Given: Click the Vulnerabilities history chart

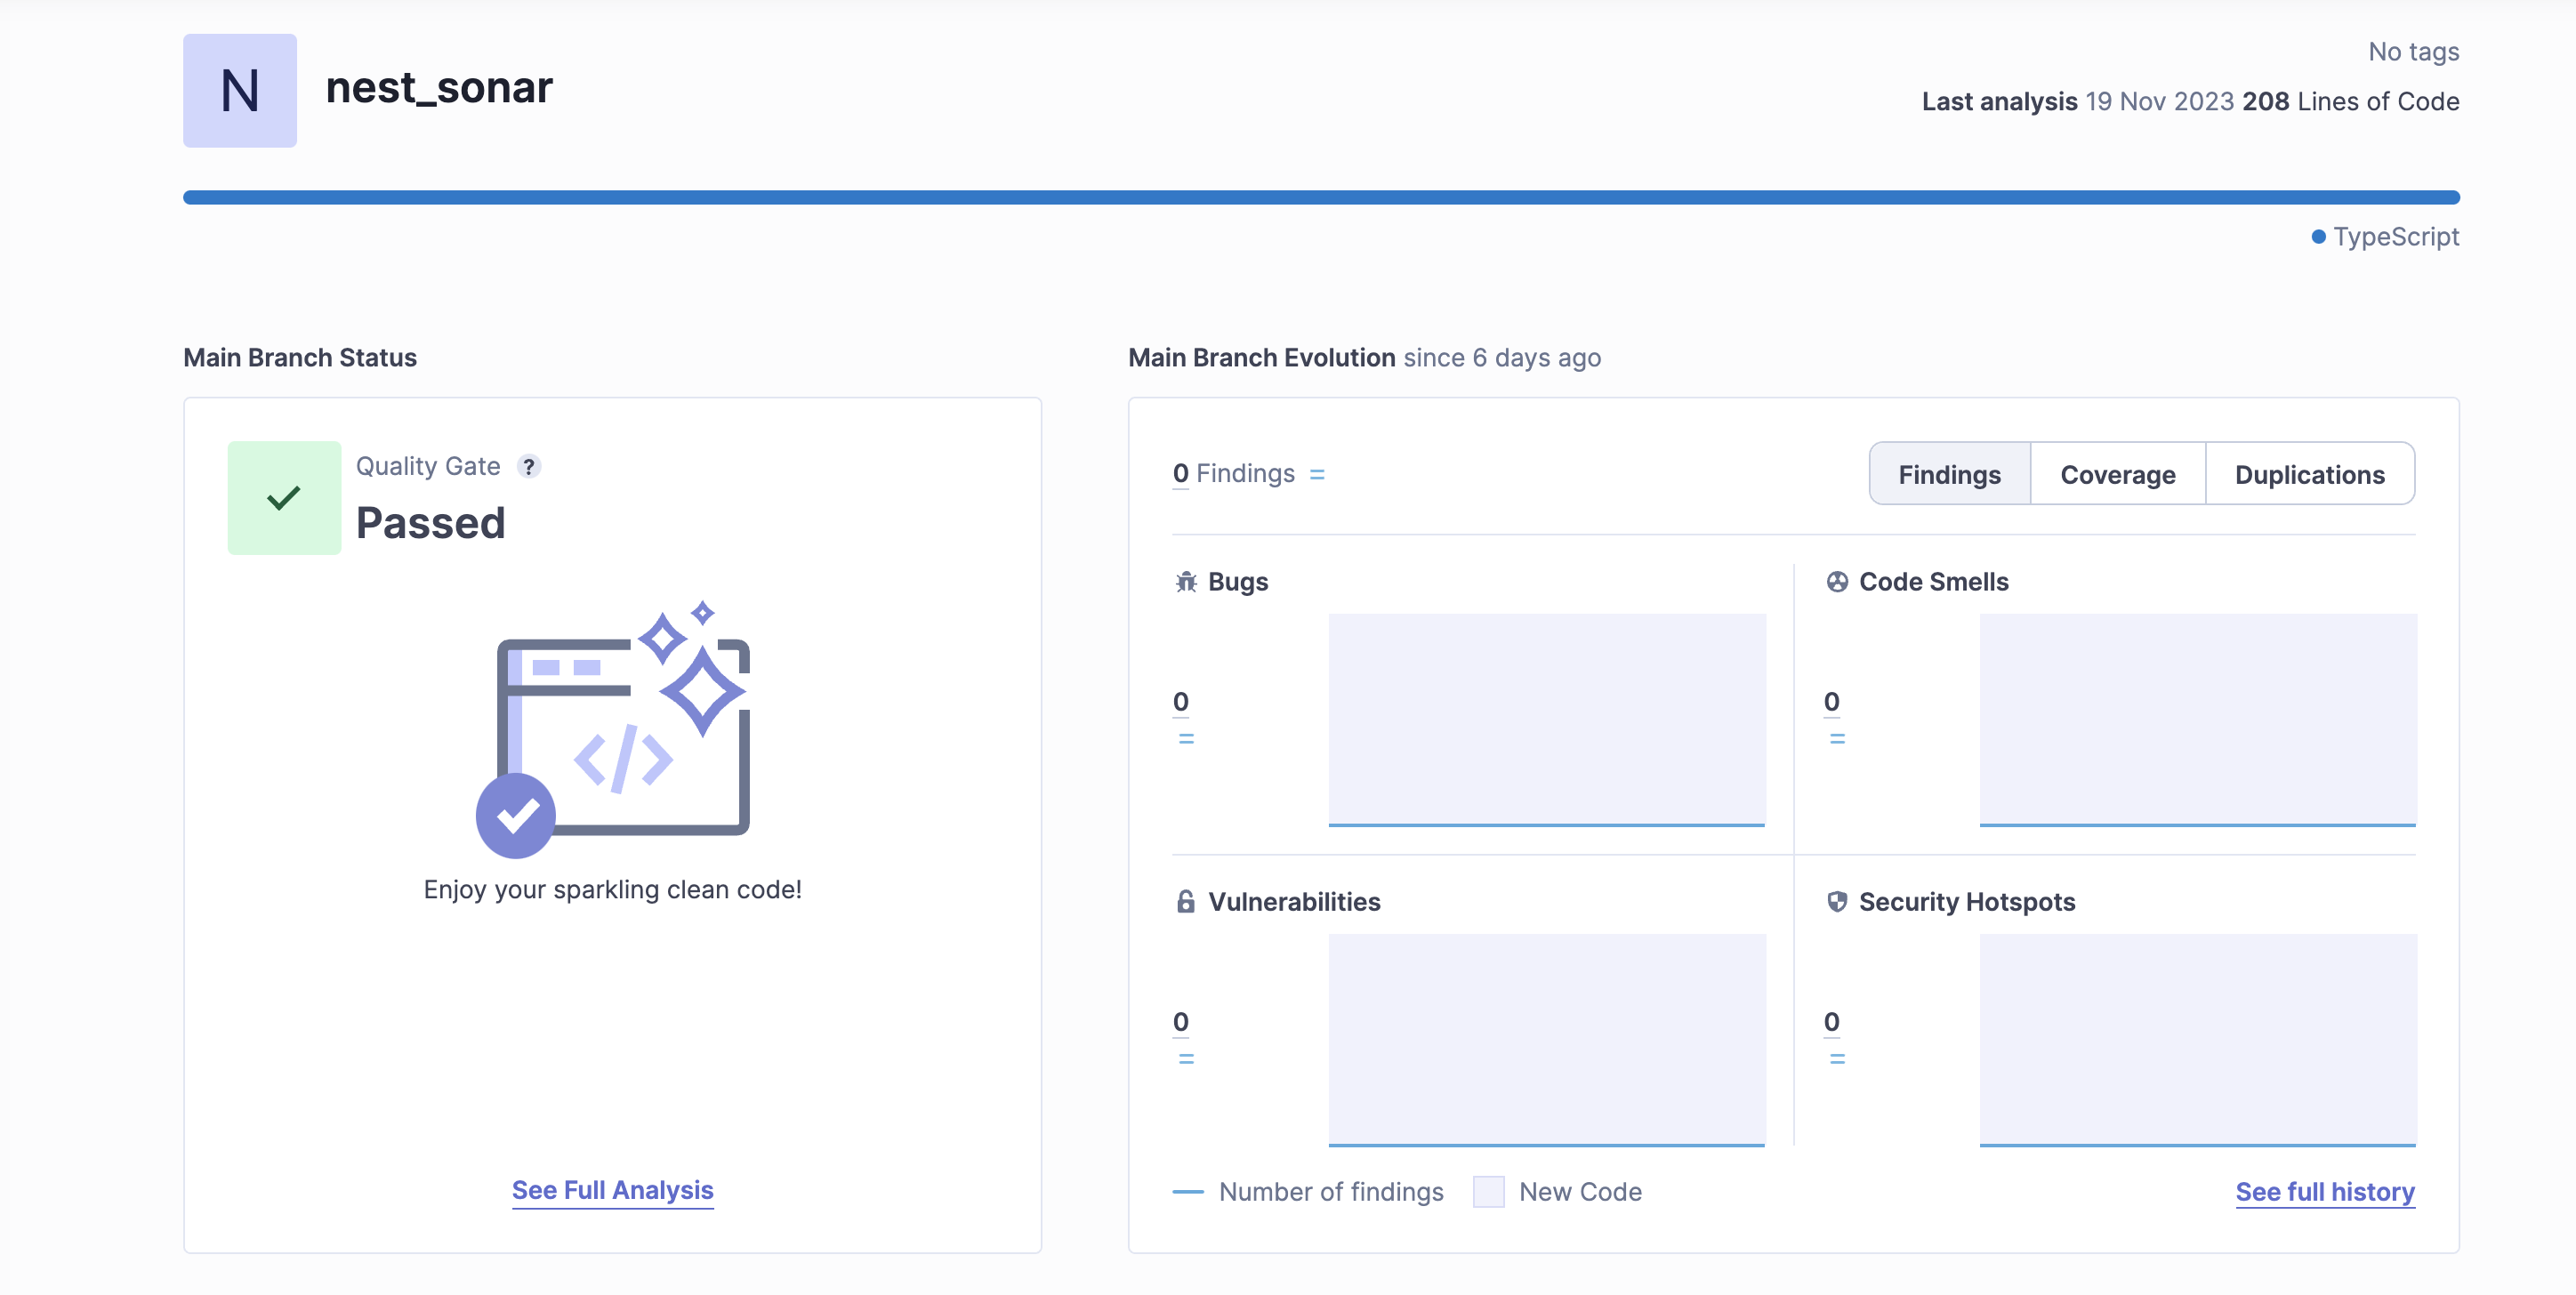Looking at the screenshot, I should (1547, 1040).
